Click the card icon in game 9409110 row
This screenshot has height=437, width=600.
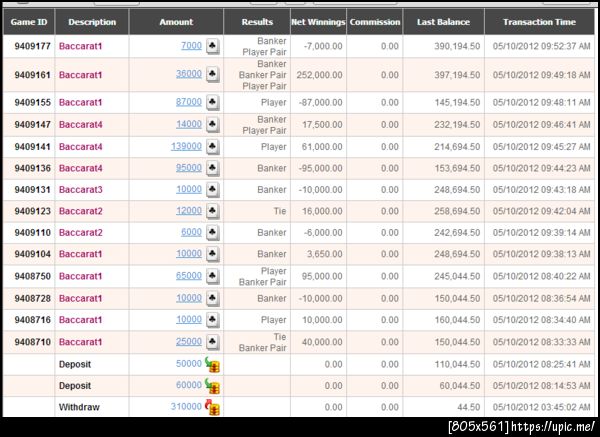[213, 232]
